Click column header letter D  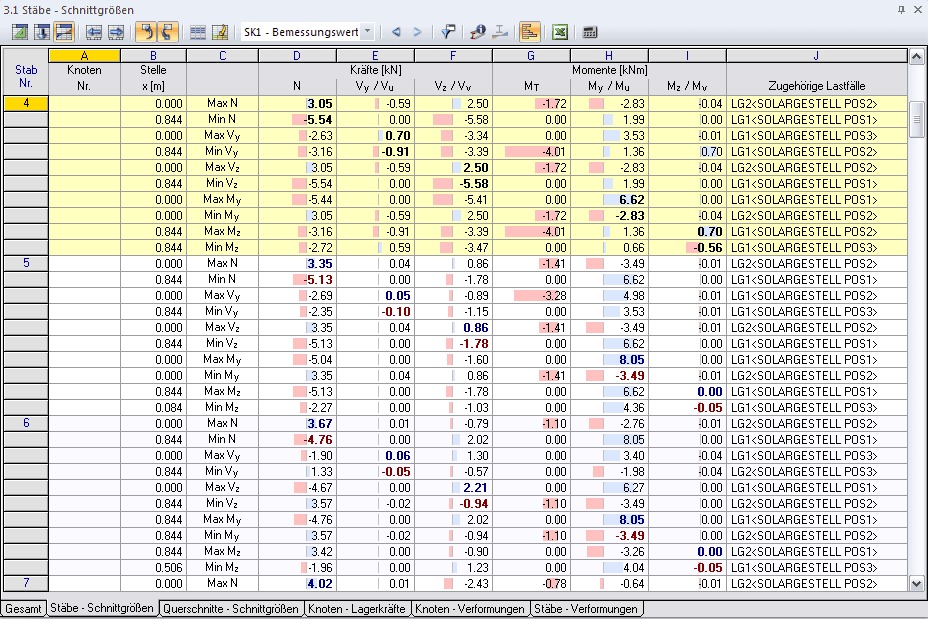click(296, 55)
